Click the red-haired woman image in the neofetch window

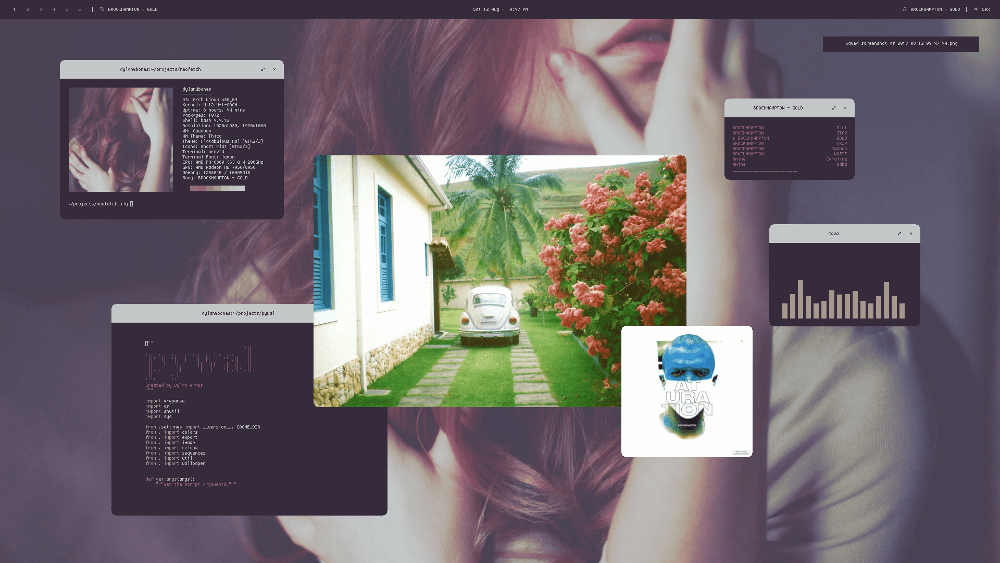pos(121,140)
